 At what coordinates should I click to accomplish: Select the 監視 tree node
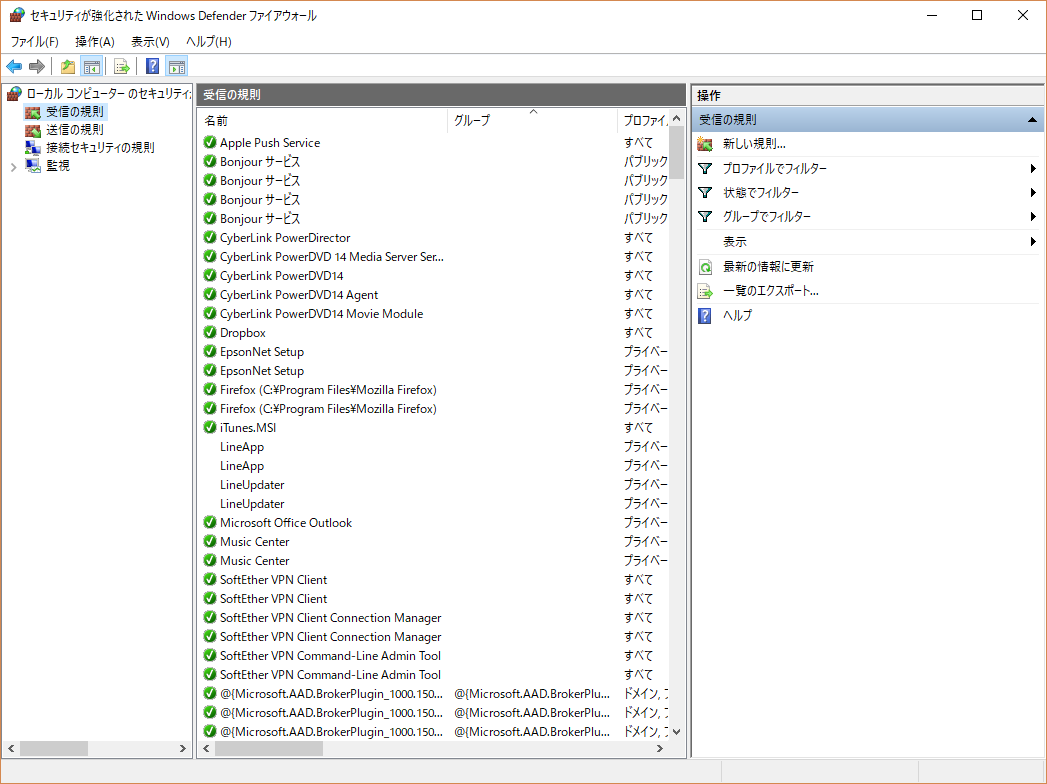[58, 166]
